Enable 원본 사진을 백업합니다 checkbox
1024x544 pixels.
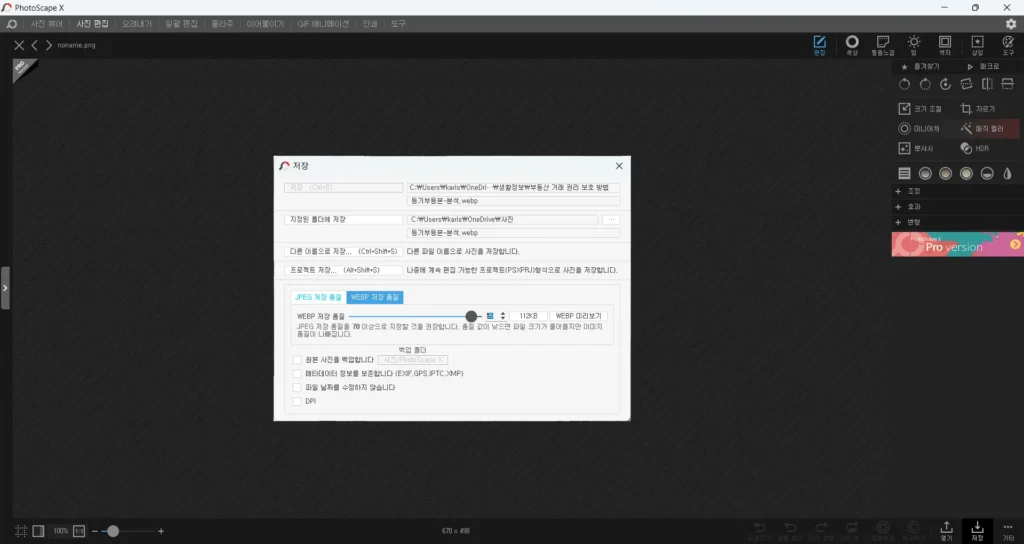point(297,360)
